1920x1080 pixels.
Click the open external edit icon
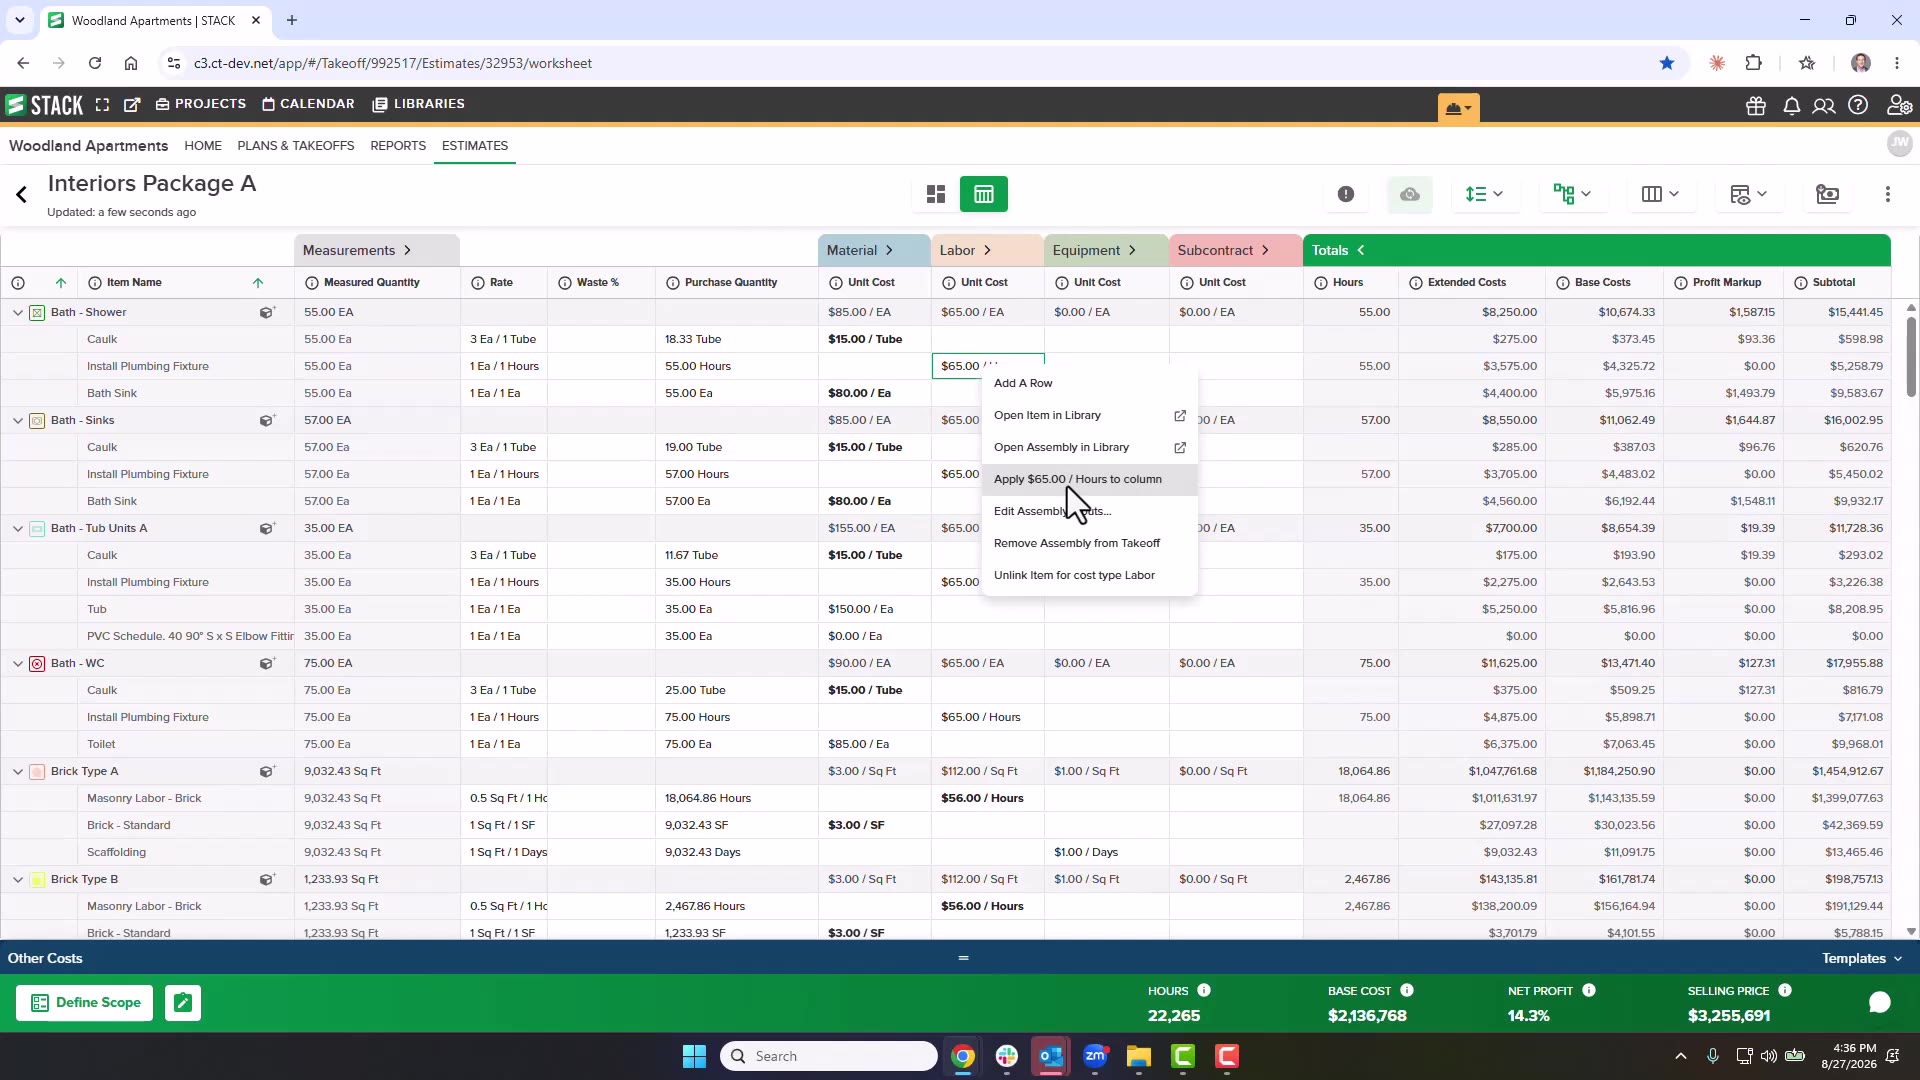point(132,104)
